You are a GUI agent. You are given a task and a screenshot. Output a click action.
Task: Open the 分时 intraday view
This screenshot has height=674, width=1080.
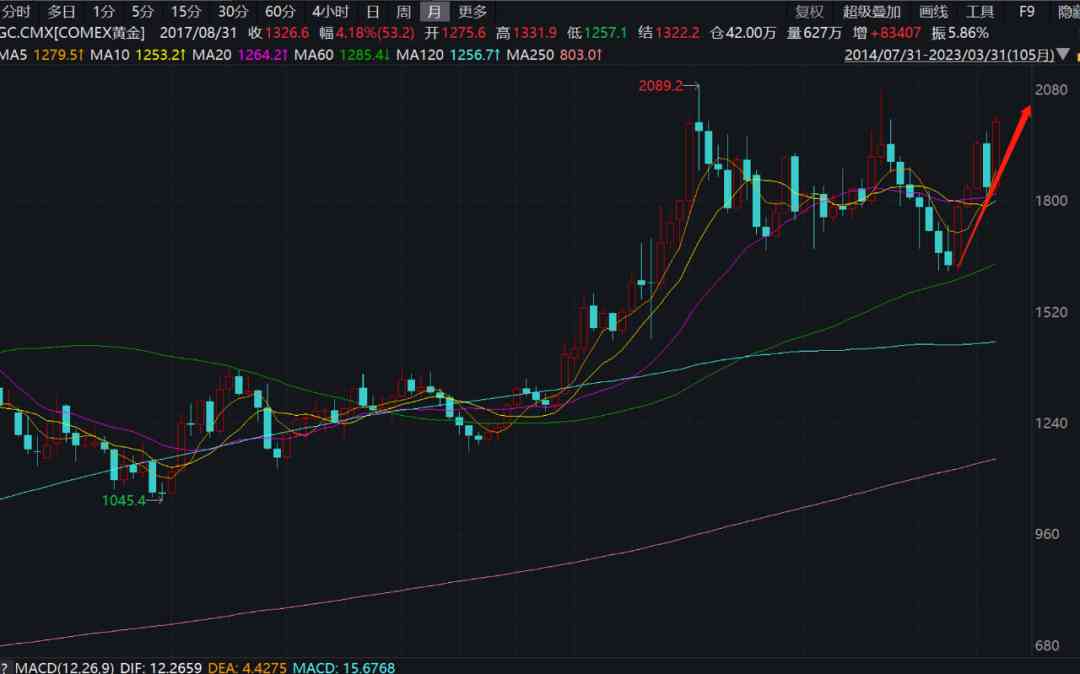(18, 12)
